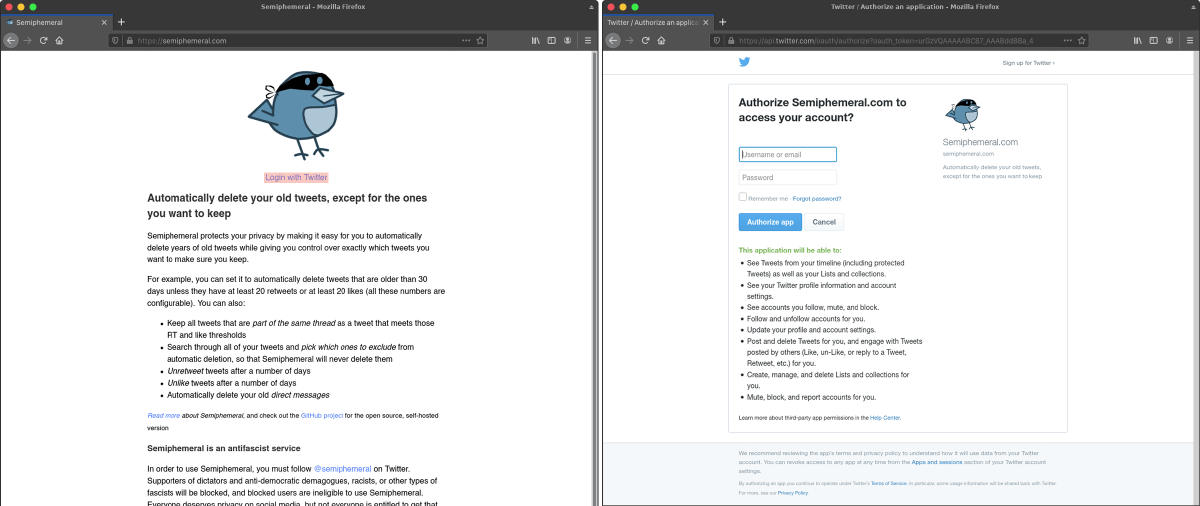Open tracking protection shield on semiphemeral.com
The width and height of the screenshot is (1200, 506).
pos(115,40)
